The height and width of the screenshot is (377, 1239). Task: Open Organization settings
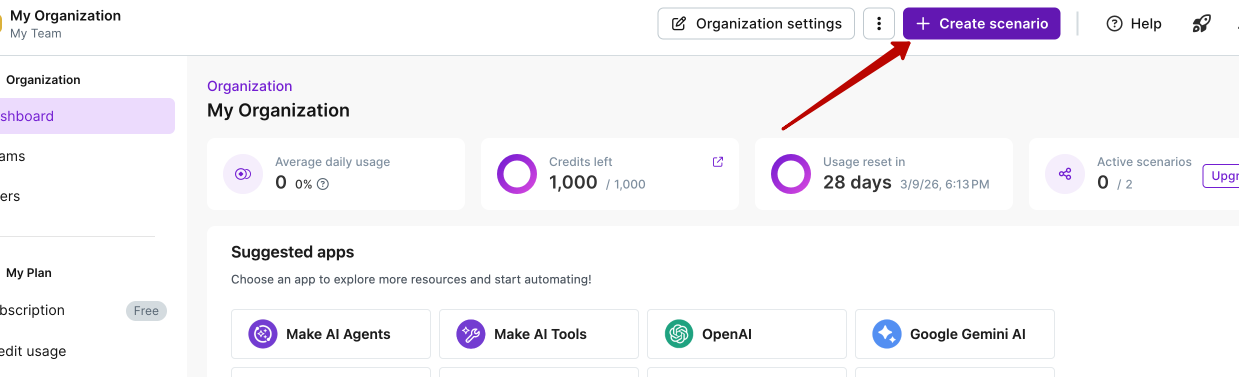click(x=756, y=23)
